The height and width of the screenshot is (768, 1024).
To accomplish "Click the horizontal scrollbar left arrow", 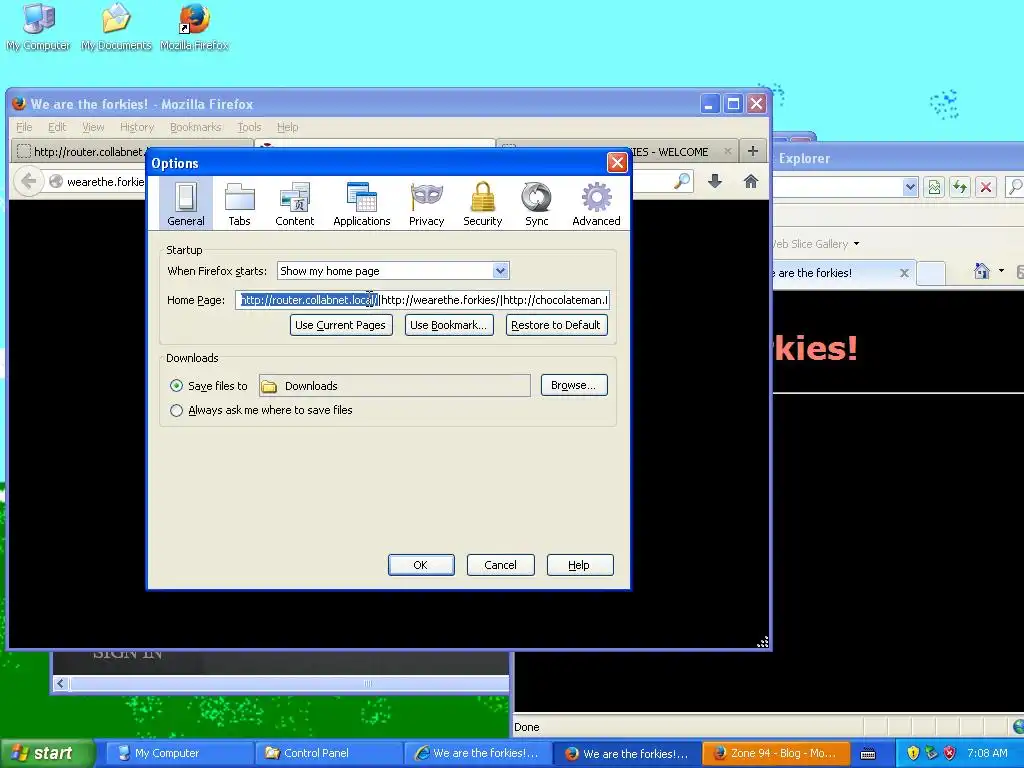I will [x=61, y=684].
